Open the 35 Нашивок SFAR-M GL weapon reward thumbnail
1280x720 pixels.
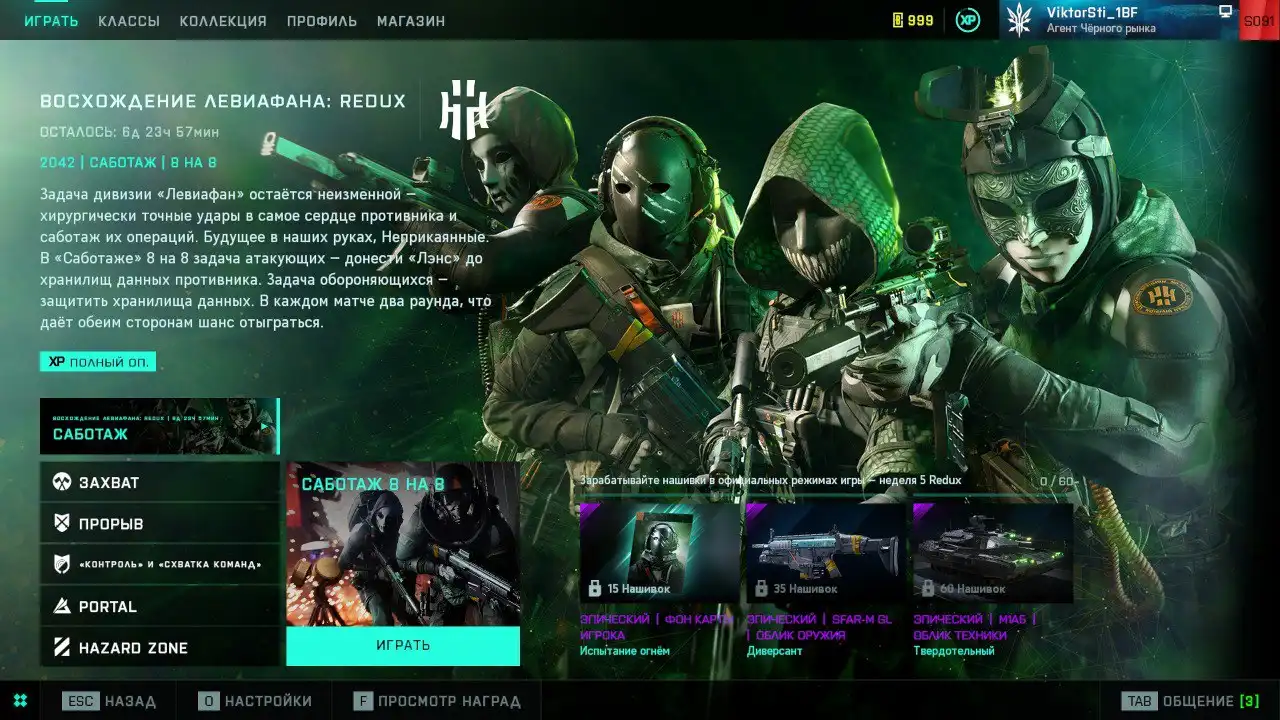[x=826, y=552]
